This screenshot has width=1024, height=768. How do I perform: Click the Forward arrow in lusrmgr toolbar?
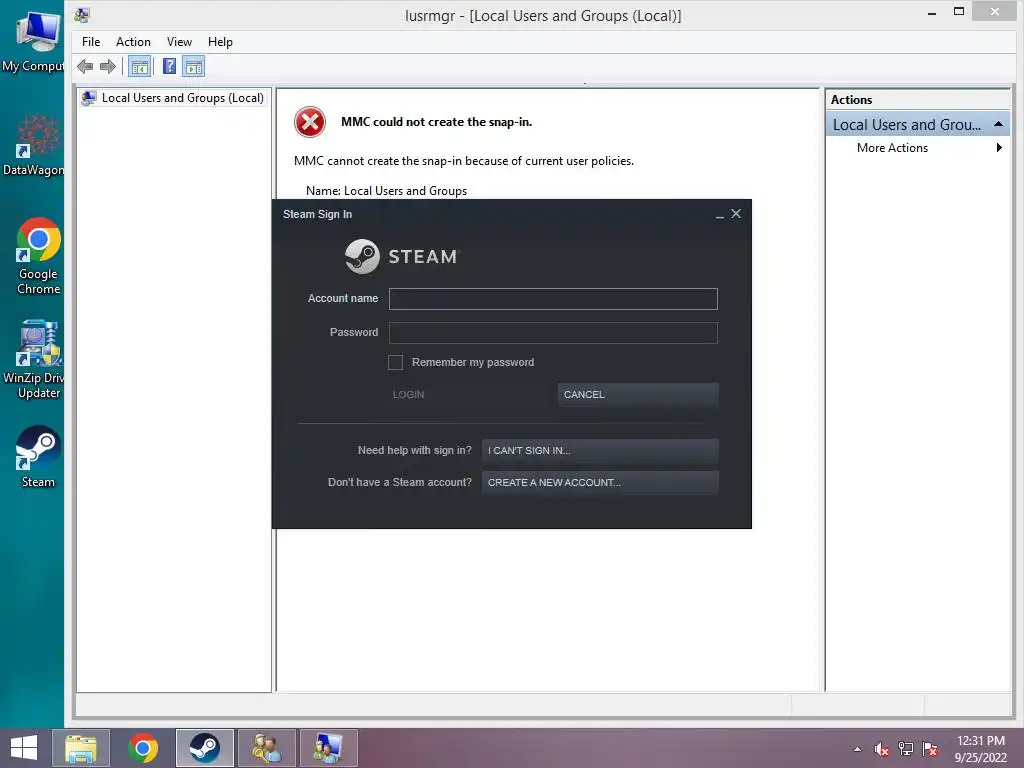coord(108,66)
